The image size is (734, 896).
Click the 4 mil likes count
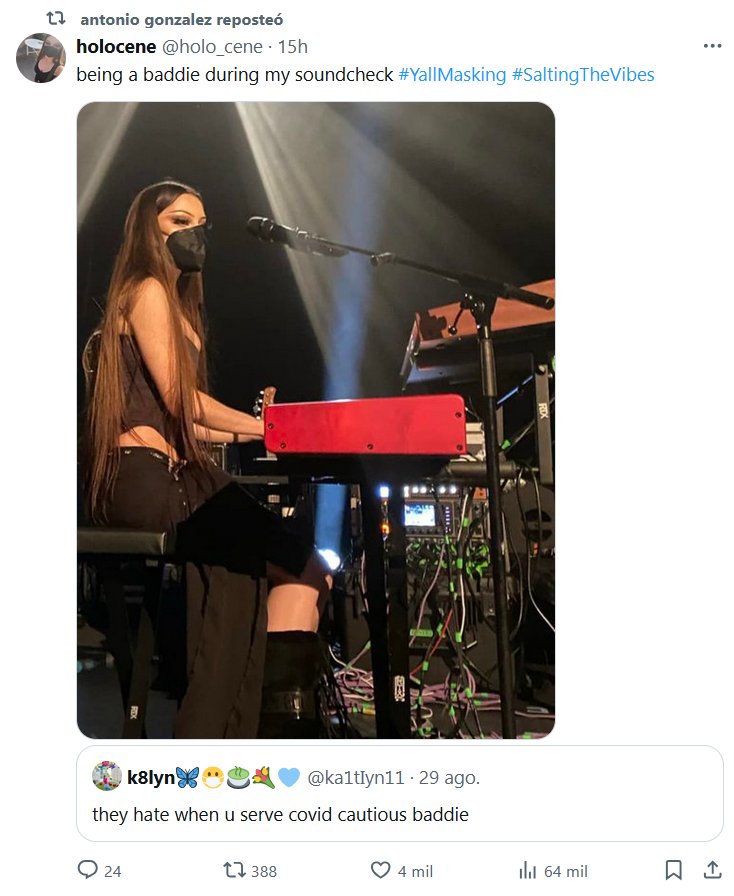point(415,871)
